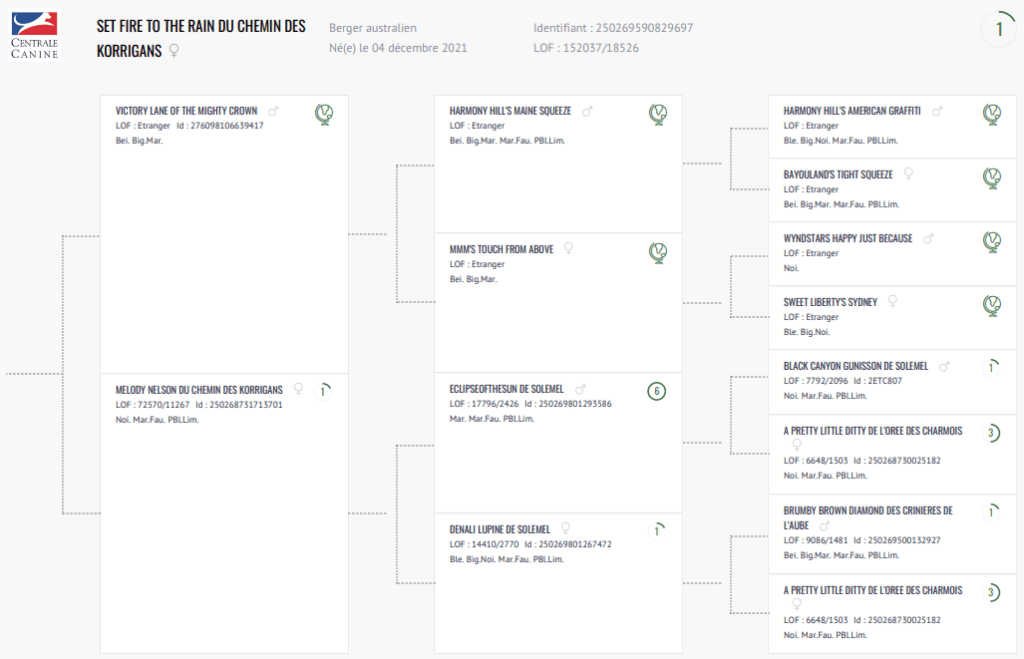Screen dimensions: 1024x659
Task: Click the cotation 1 badge on Melody Nelson
Action: (323, 391)
